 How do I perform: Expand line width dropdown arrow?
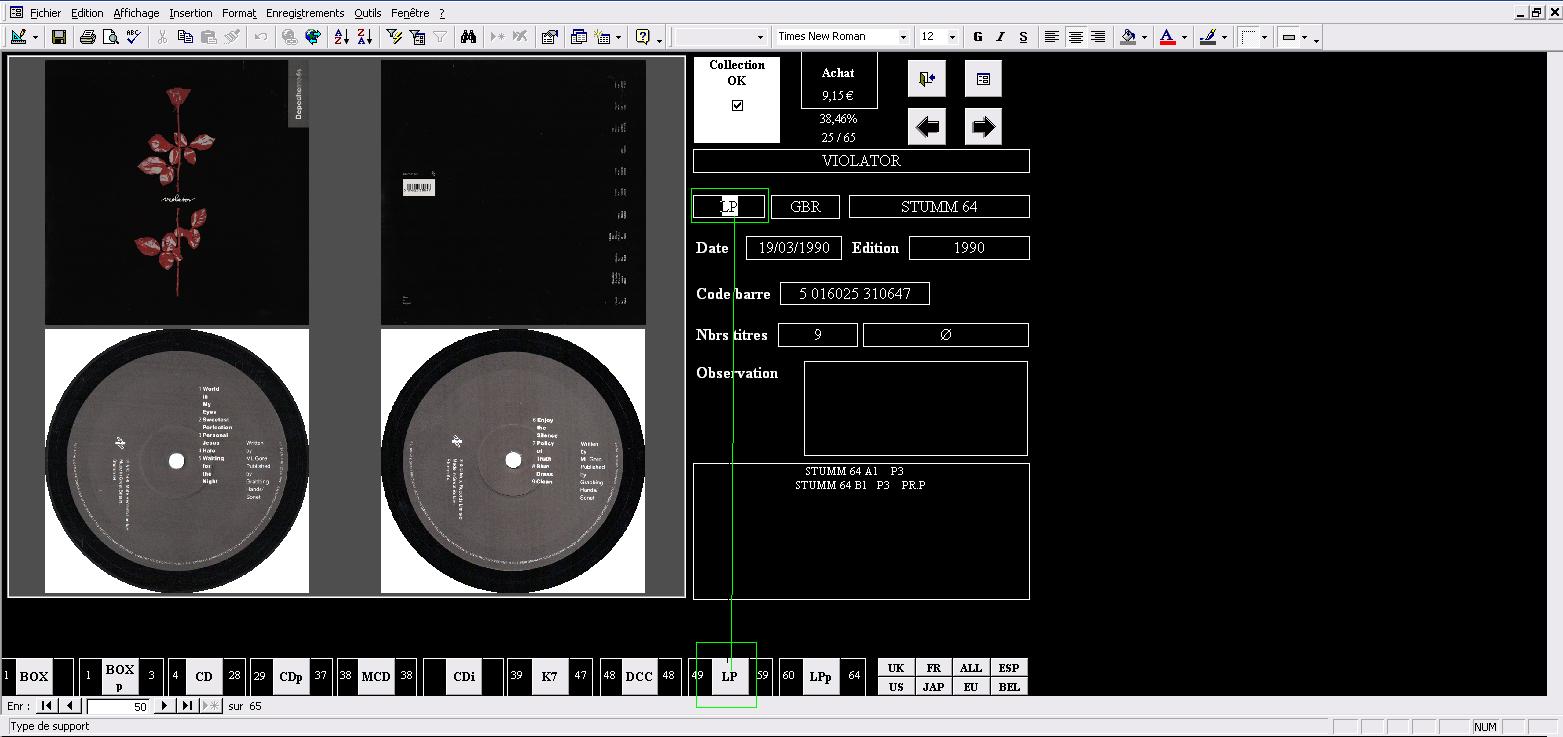tap(1265, 37)
